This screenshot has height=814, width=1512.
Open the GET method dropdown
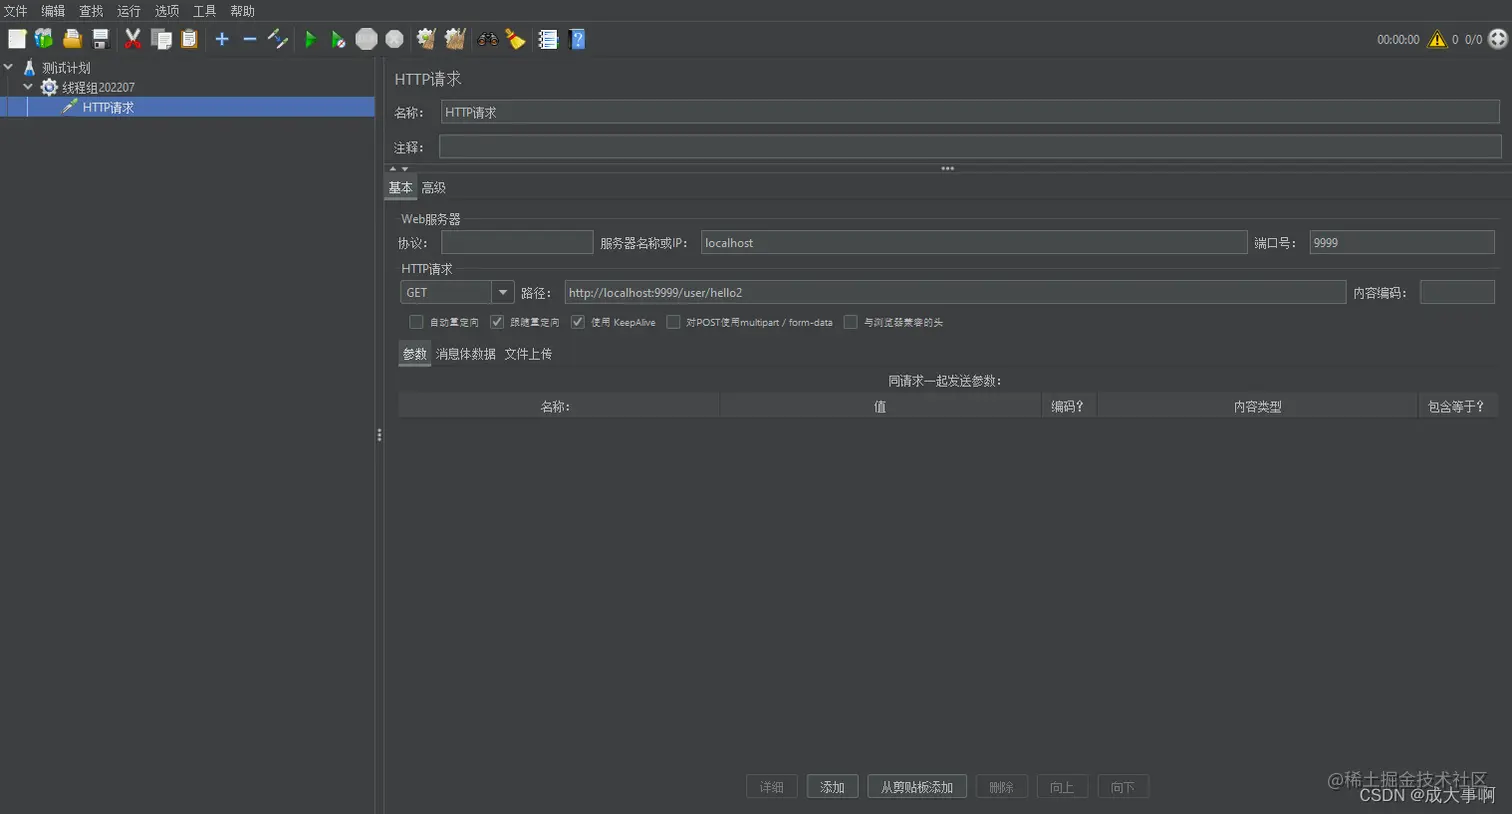pyautogui.click(x=503, y=292)
